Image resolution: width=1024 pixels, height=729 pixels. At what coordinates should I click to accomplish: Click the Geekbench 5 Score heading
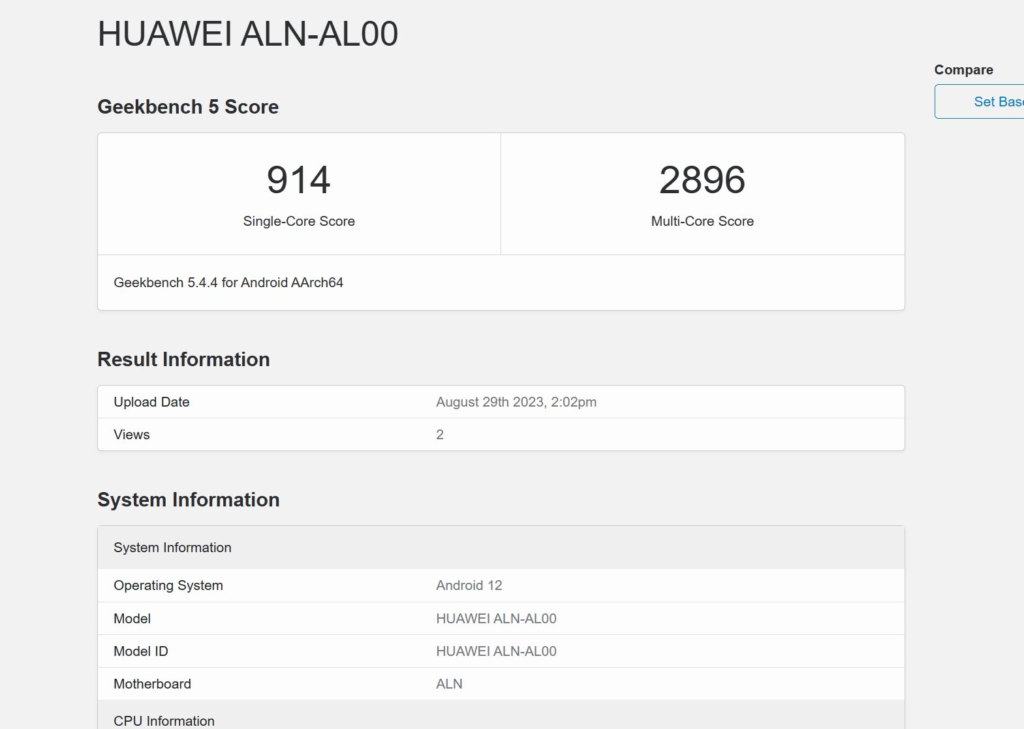(188, 106)
